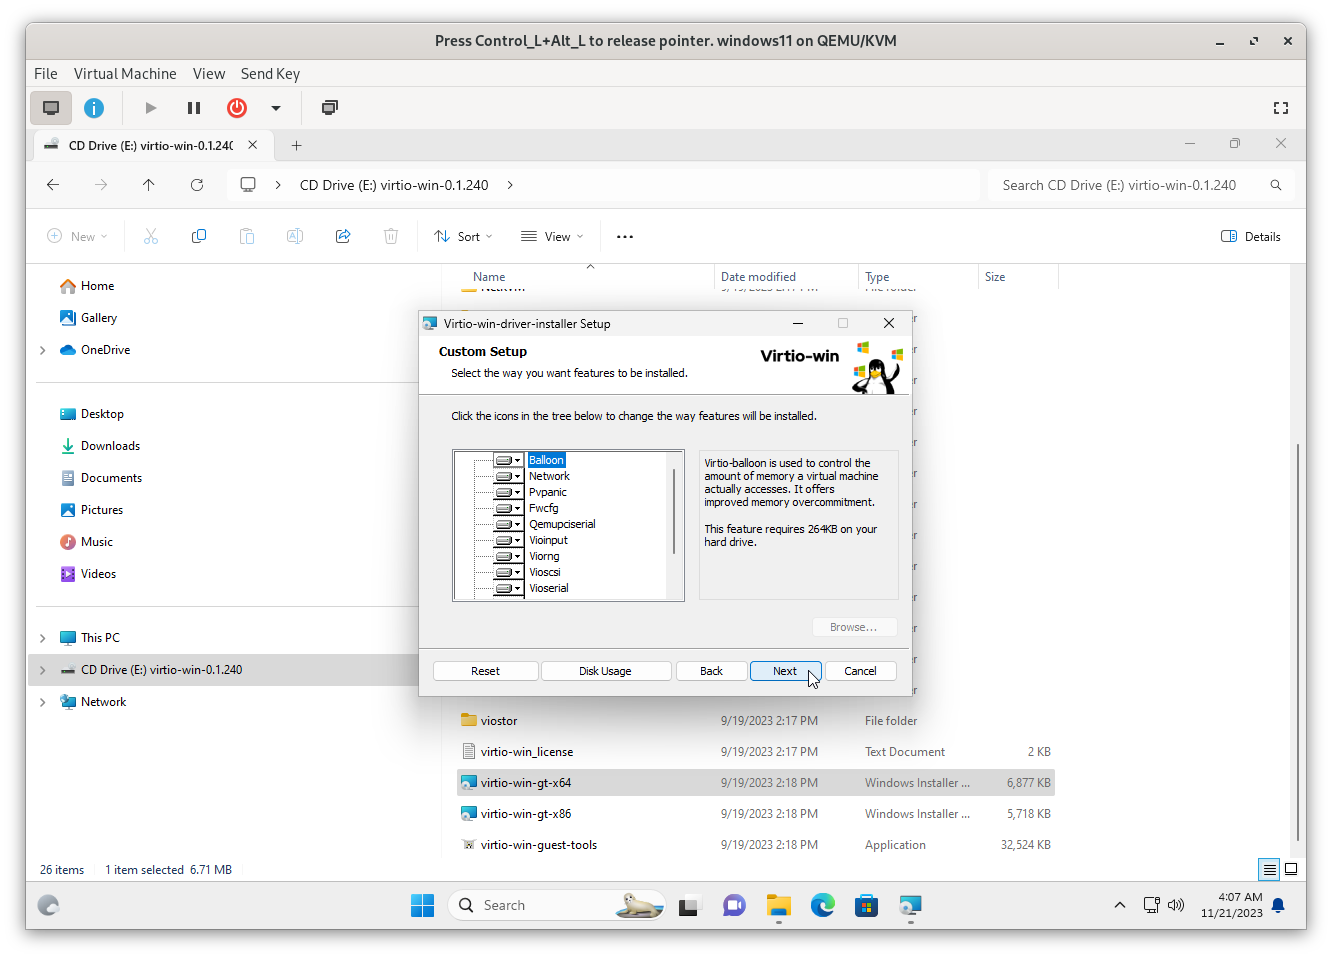
Task: Select virtio-win-gt-x86 installer file
Action: [756, 814]
